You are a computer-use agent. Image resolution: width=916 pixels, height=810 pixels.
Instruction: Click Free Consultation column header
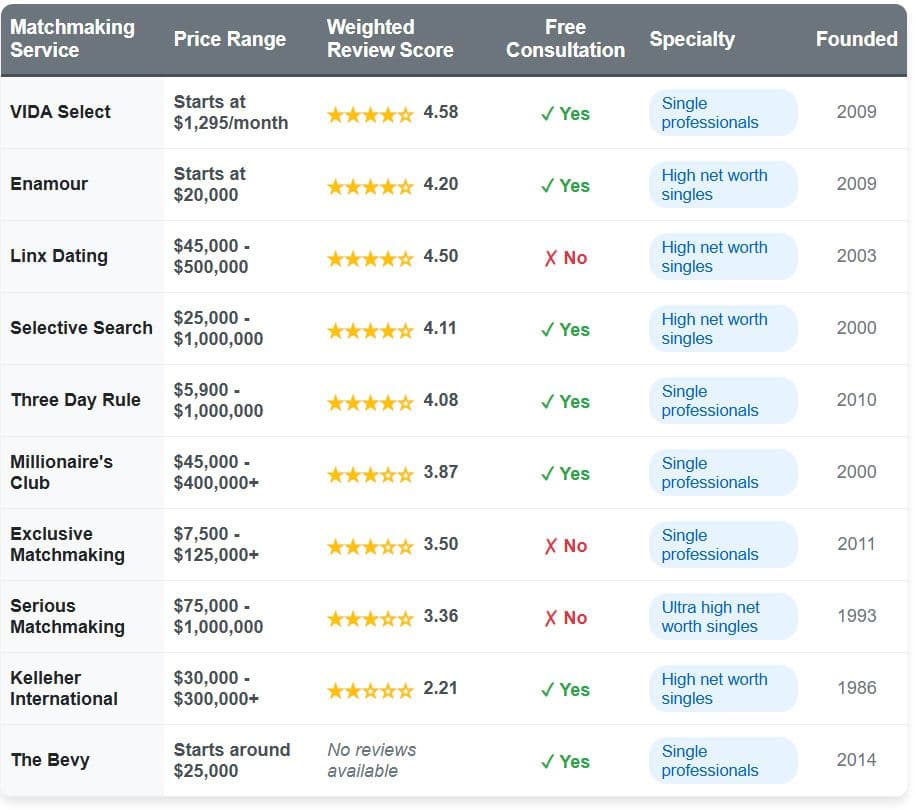tap(565, 39)
